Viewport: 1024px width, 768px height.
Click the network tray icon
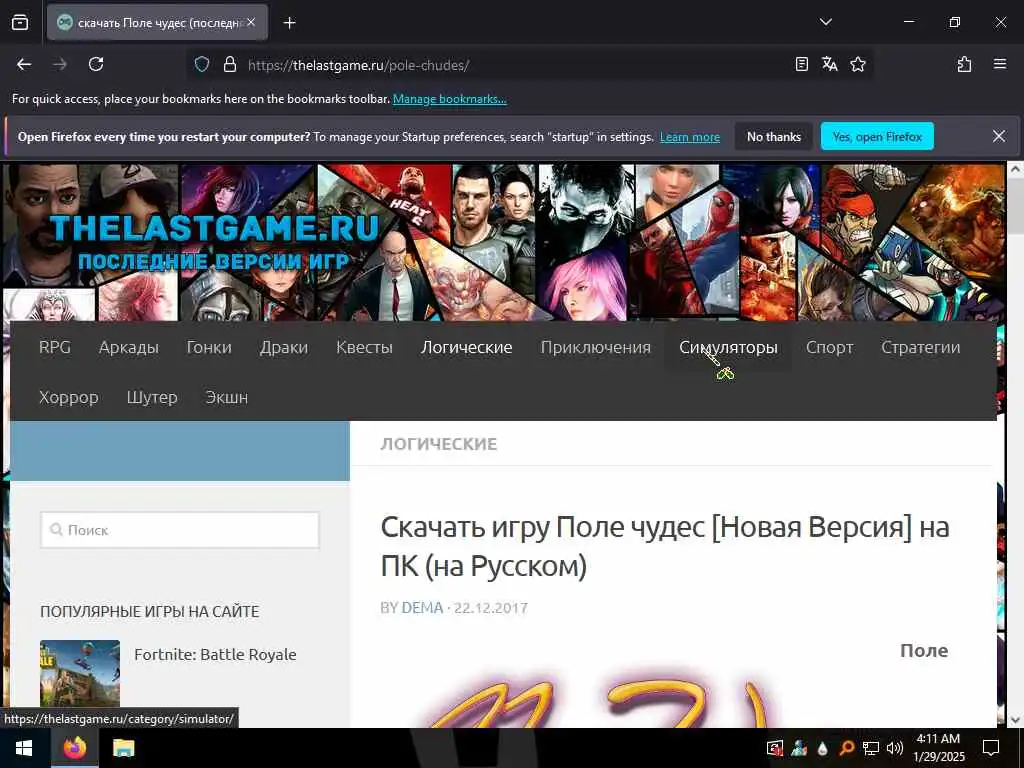(871, 748)
